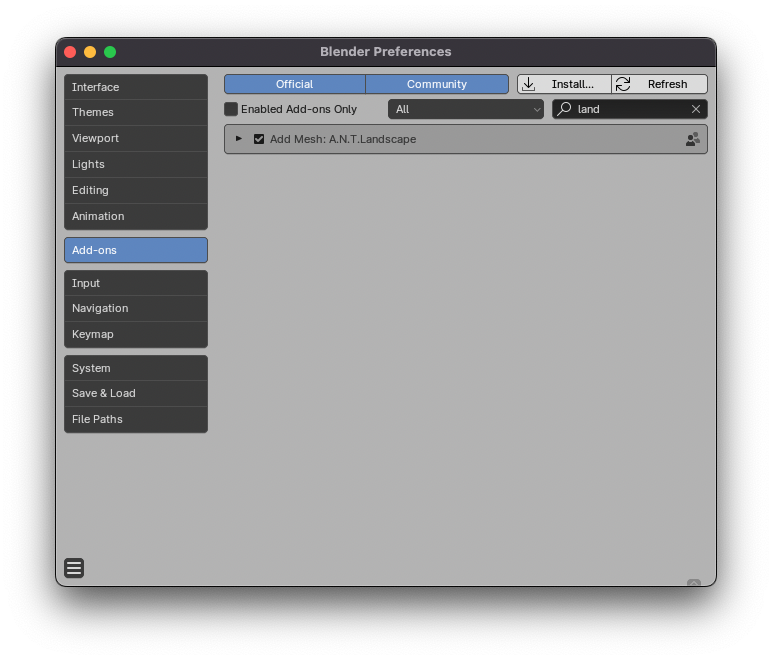
Task: Open Save & Load section
Action: pos(136,393)
